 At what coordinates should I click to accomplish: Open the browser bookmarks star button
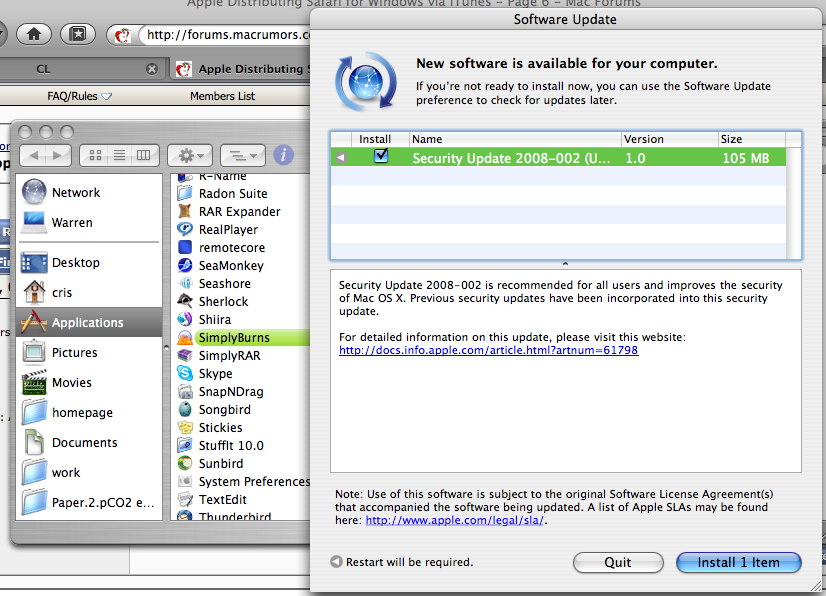[77, 35]
